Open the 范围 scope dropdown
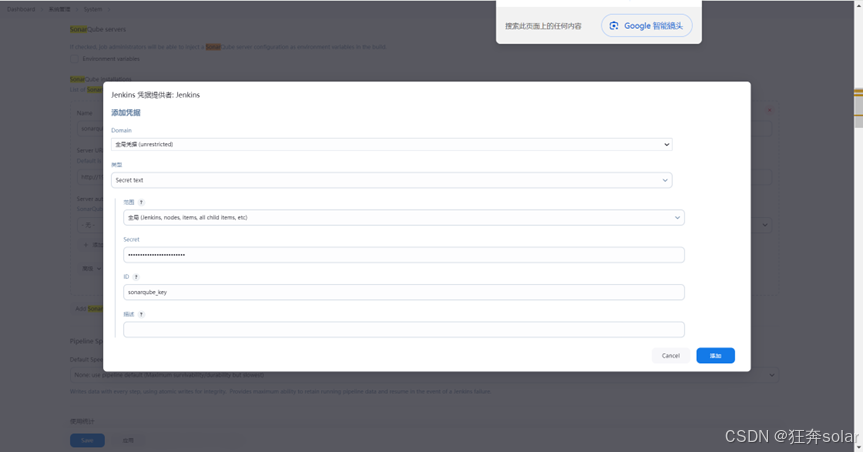The width and height of the screenshot is (863, 452). coord(403,217)
